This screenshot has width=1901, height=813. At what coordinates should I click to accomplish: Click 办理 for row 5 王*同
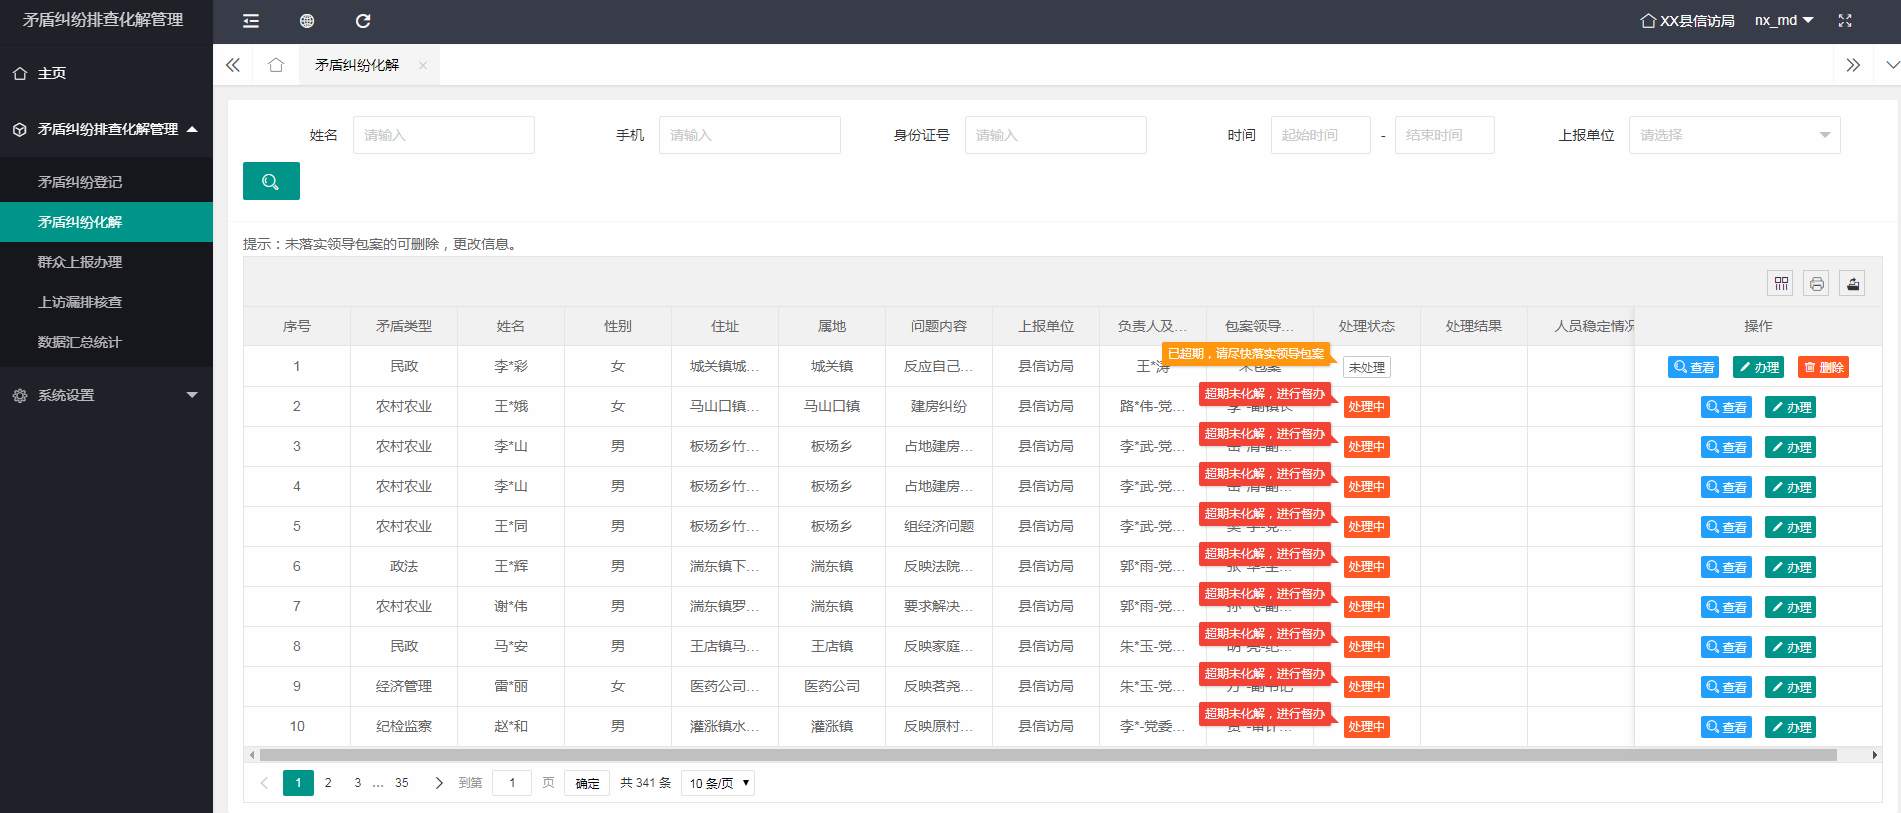(x=1791, y=527)
